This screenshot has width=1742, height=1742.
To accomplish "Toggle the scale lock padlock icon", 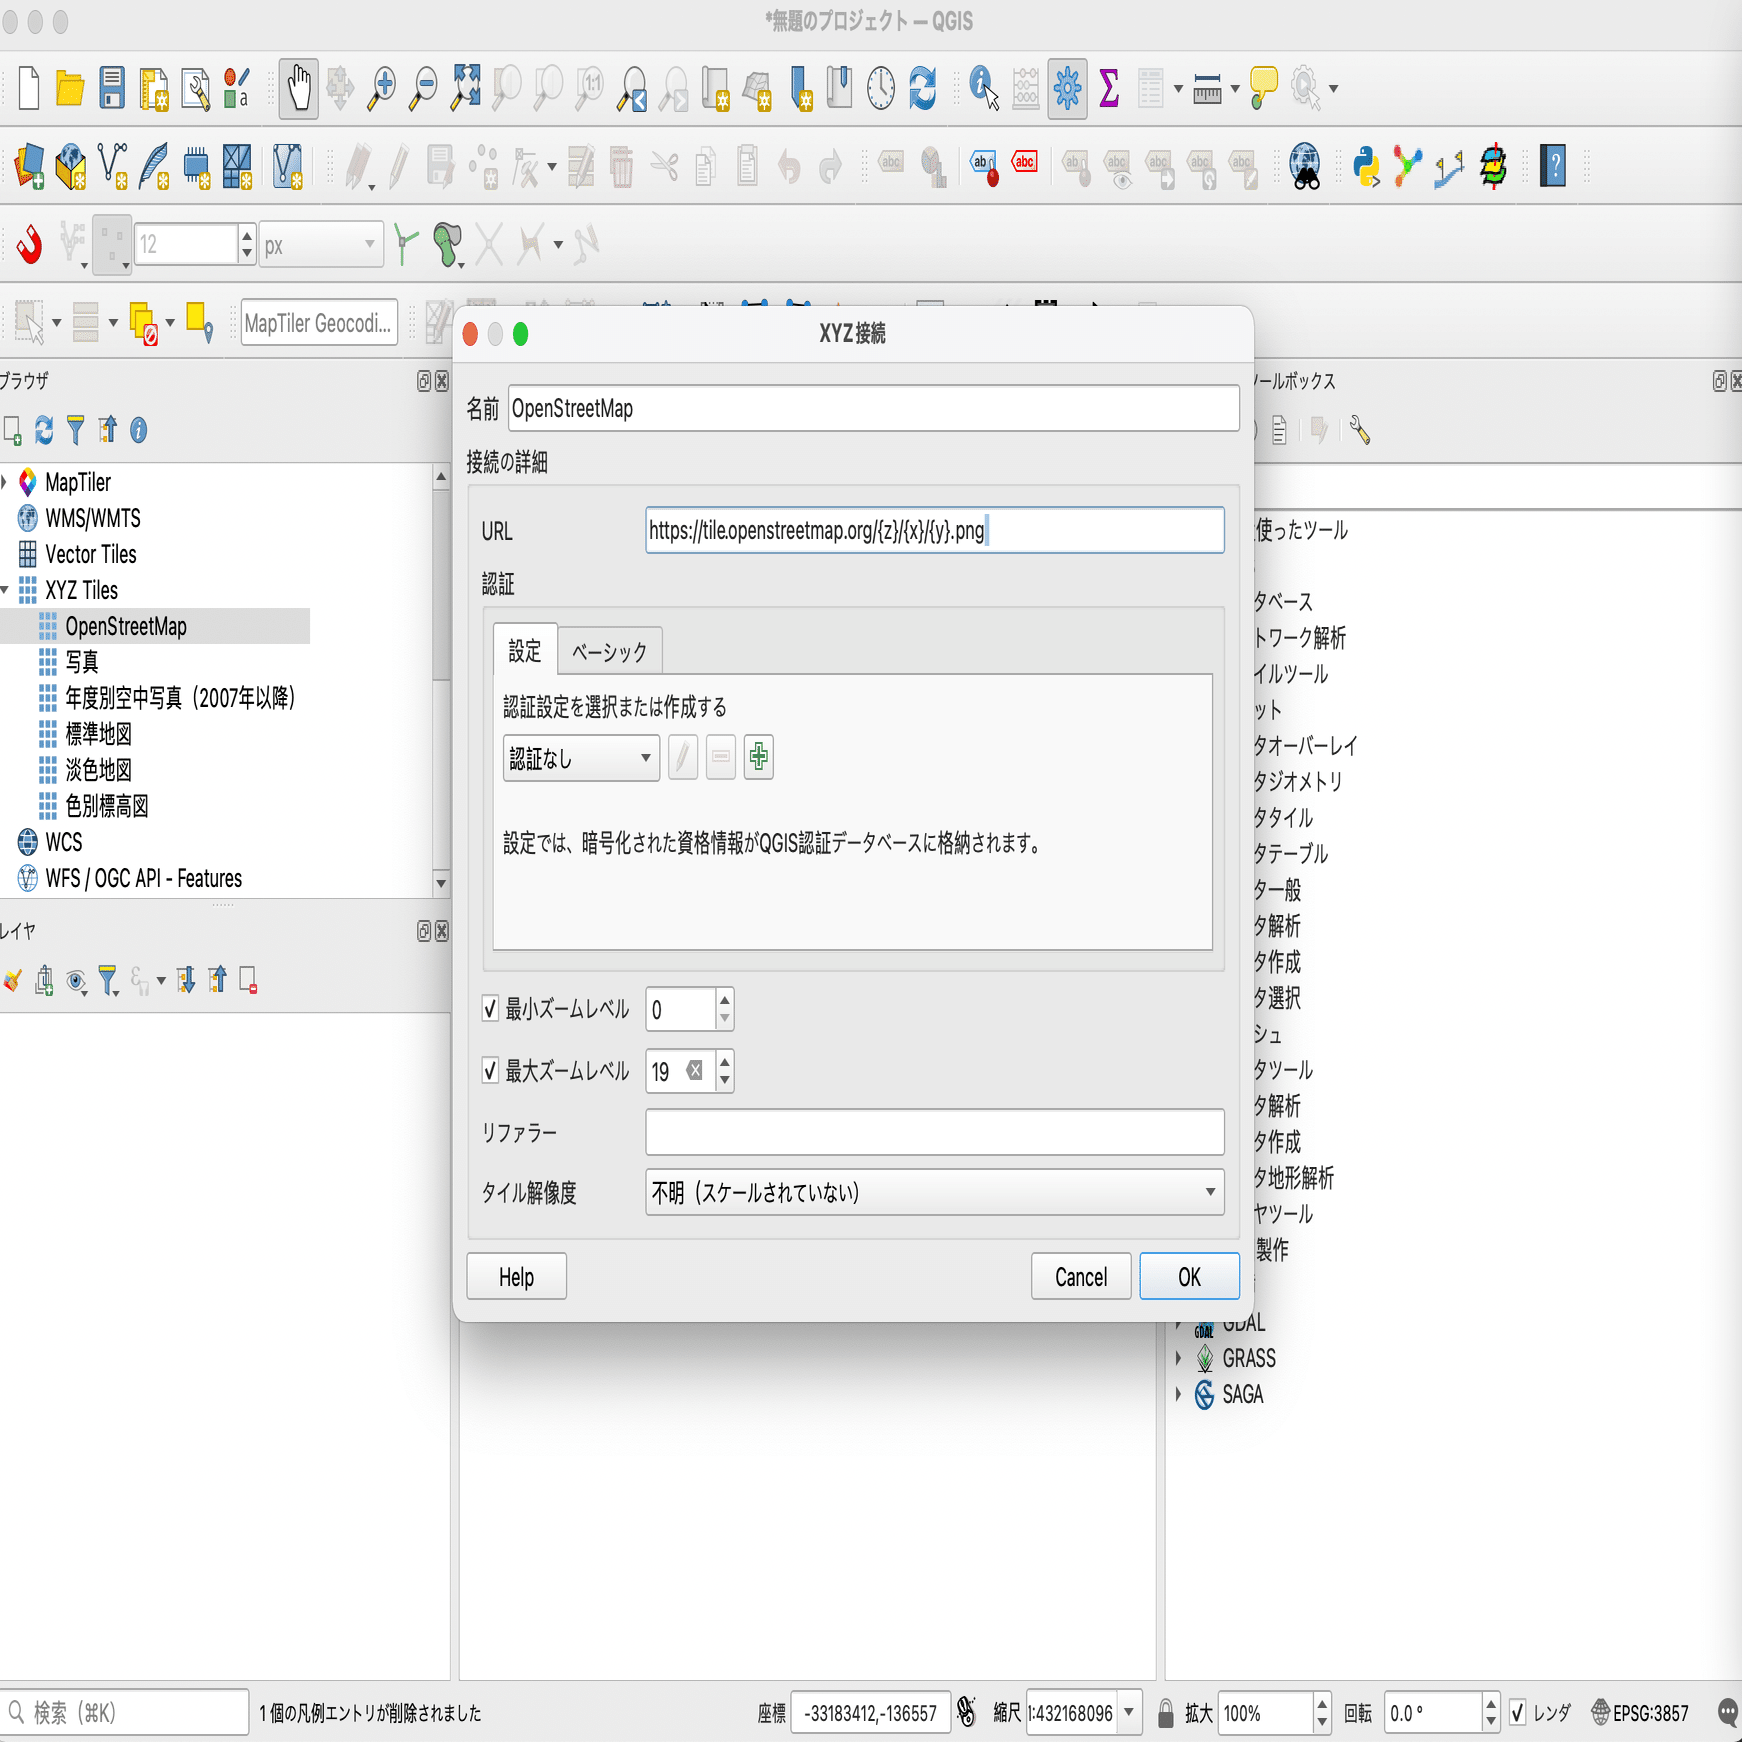I will click(x=1165, y=1713).
